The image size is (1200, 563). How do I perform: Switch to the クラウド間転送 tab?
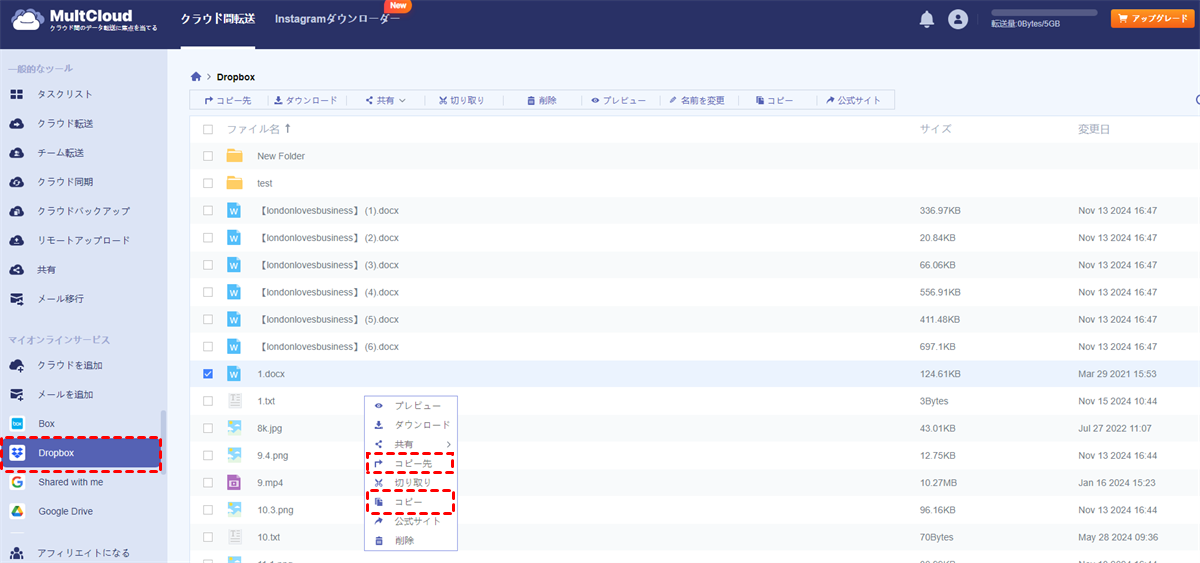tap(217, 19)
